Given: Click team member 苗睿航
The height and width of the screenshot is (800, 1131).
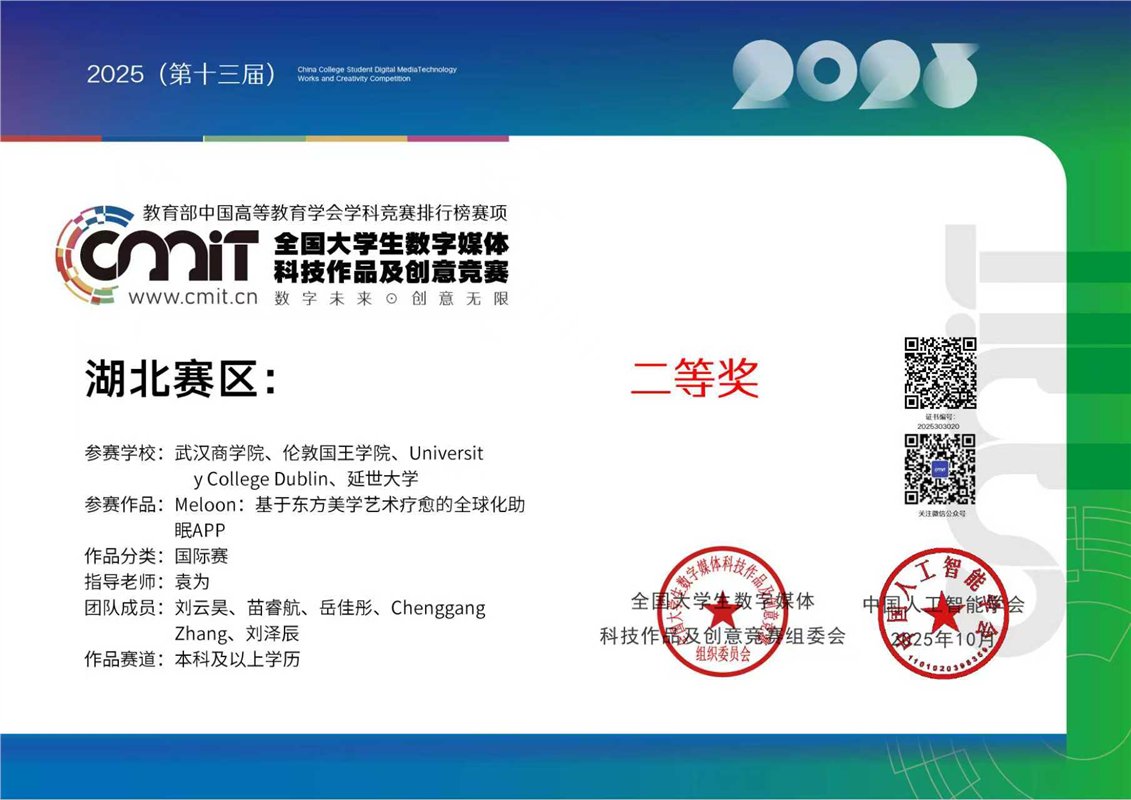Looking at the screenshot, I should point(273,608).
